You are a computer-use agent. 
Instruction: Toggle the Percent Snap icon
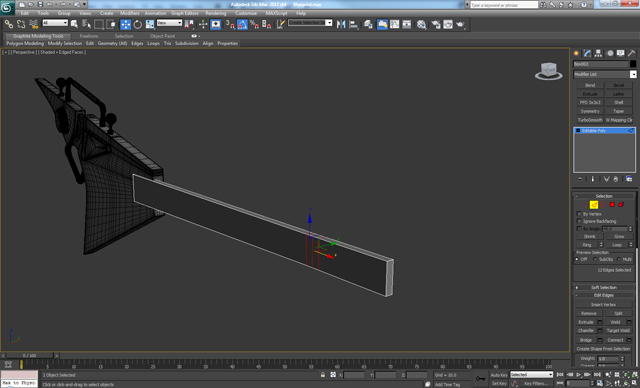254,24
